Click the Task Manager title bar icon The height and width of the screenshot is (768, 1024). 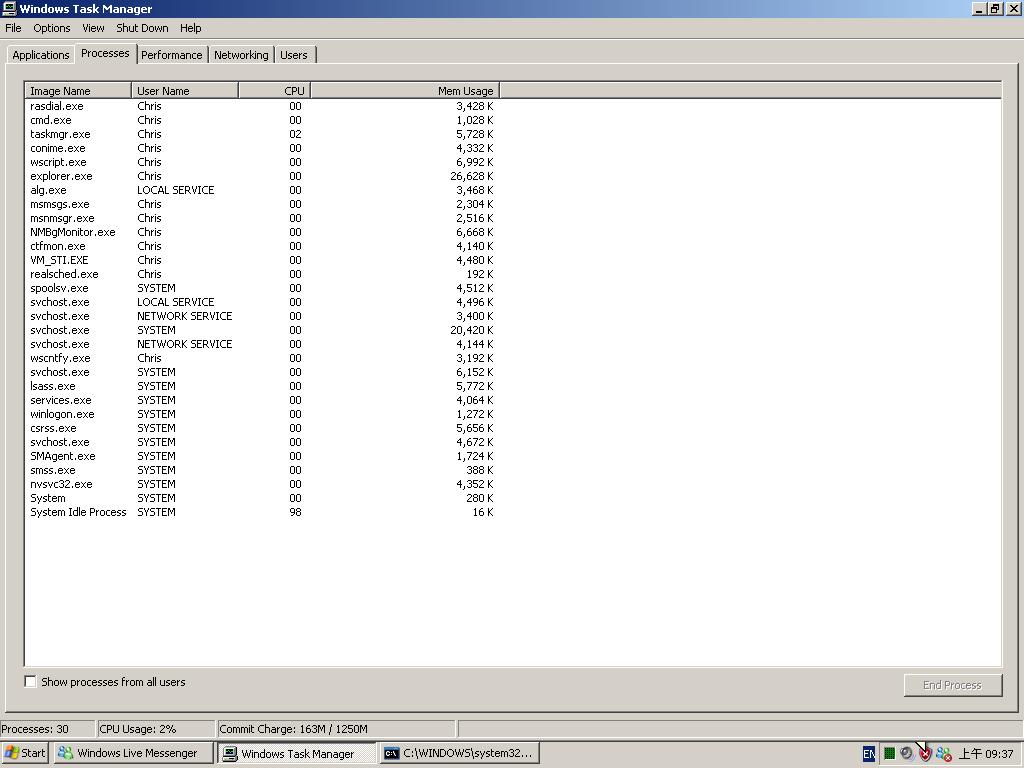(9, 9)
